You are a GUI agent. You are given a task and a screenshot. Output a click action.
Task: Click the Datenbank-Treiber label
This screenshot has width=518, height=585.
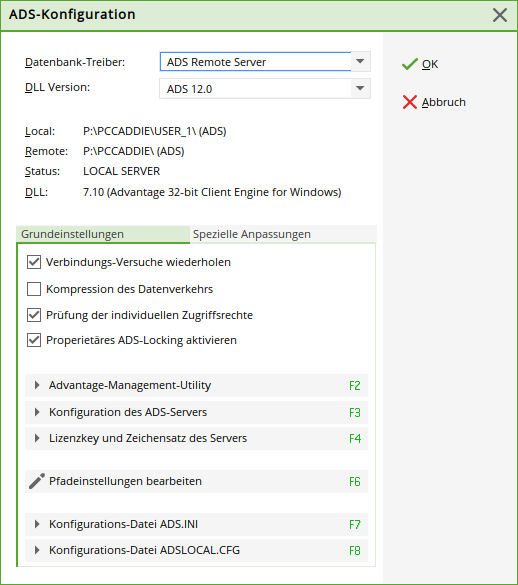click(x=75, y=62)
